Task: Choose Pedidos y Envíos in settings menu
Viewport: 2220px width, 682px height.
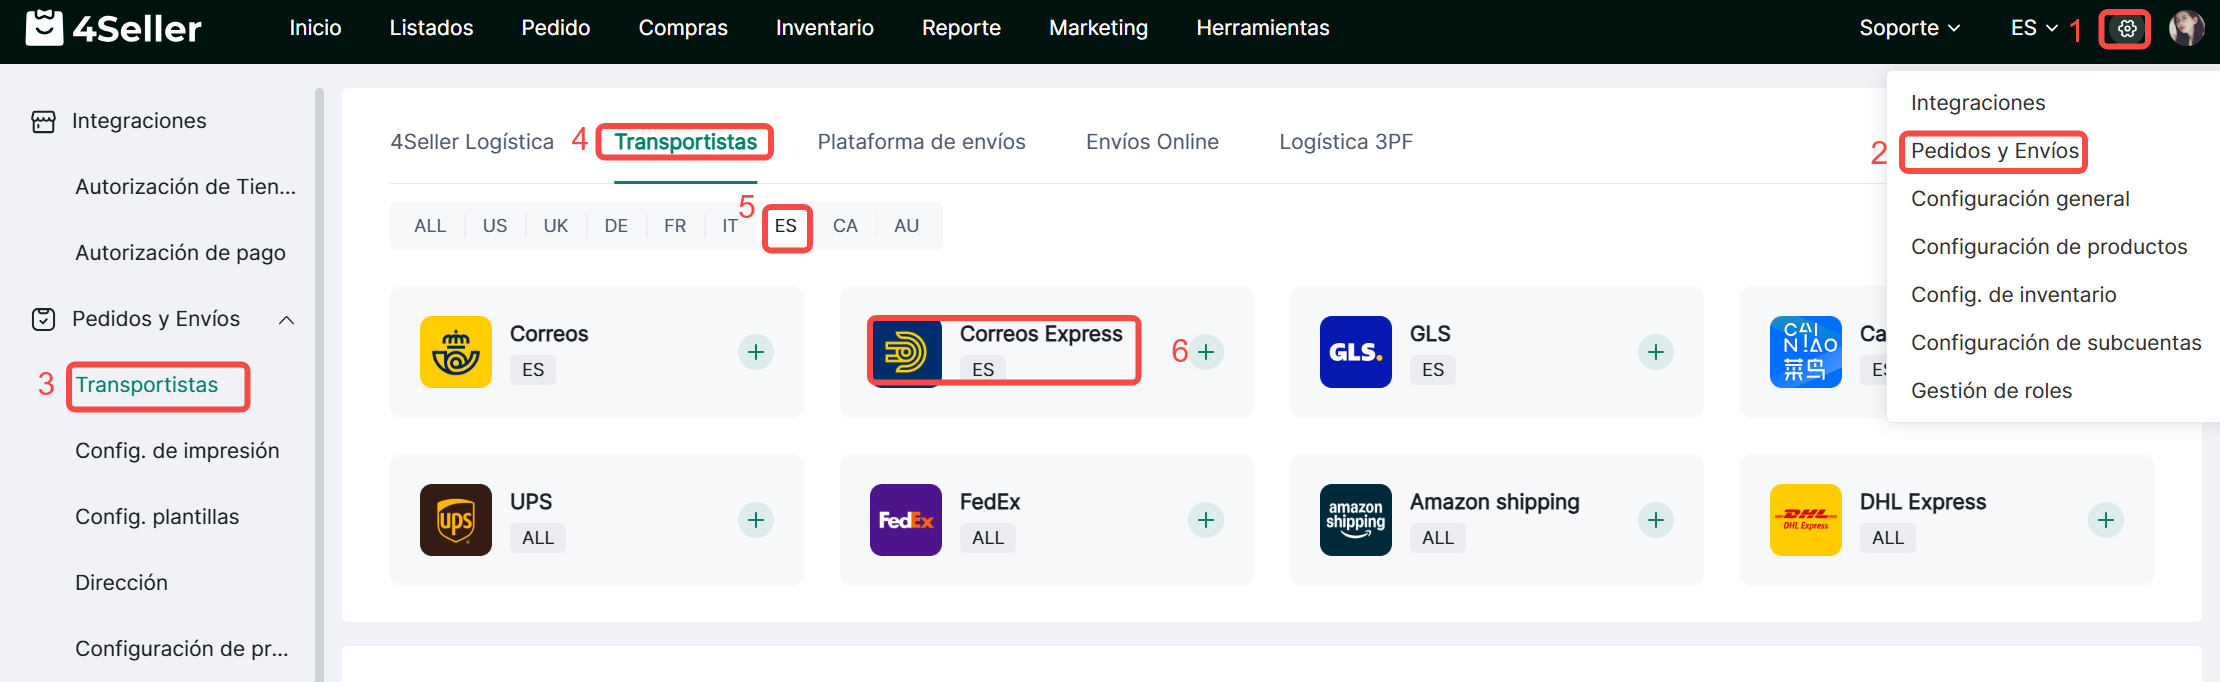Action: click(x=1994, y=151)
